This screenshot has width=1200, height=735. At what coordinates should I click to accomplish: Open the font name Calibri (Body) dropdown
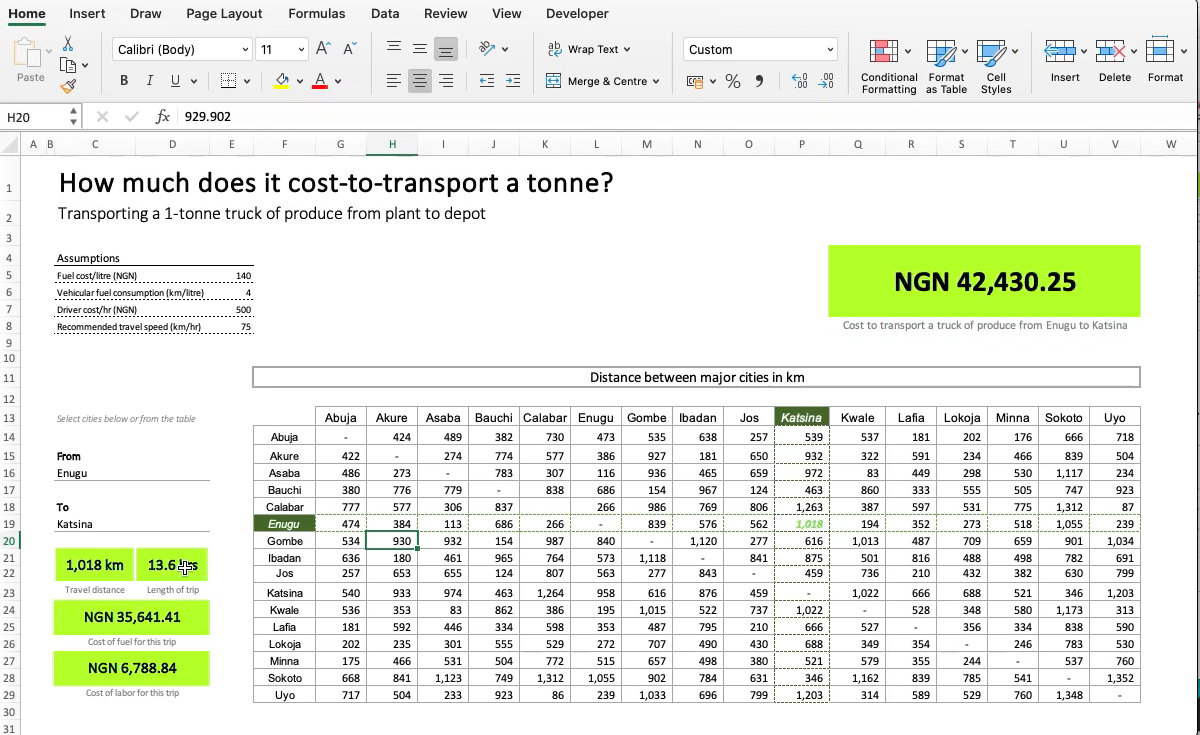(x=245, y=49)
